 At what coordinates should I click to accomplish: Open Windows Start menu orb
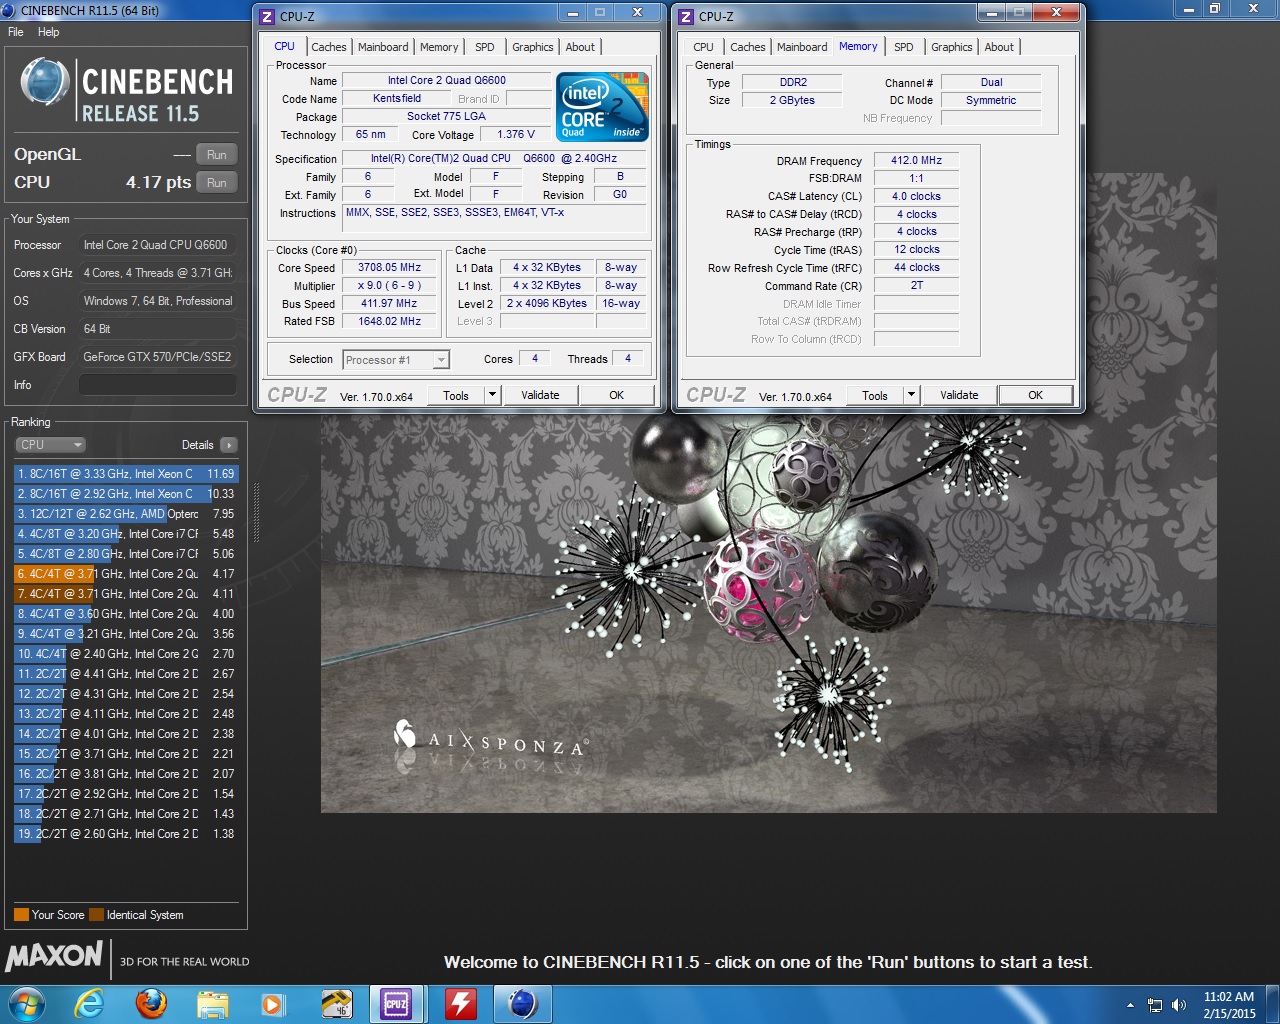[x=26, y=1003]
